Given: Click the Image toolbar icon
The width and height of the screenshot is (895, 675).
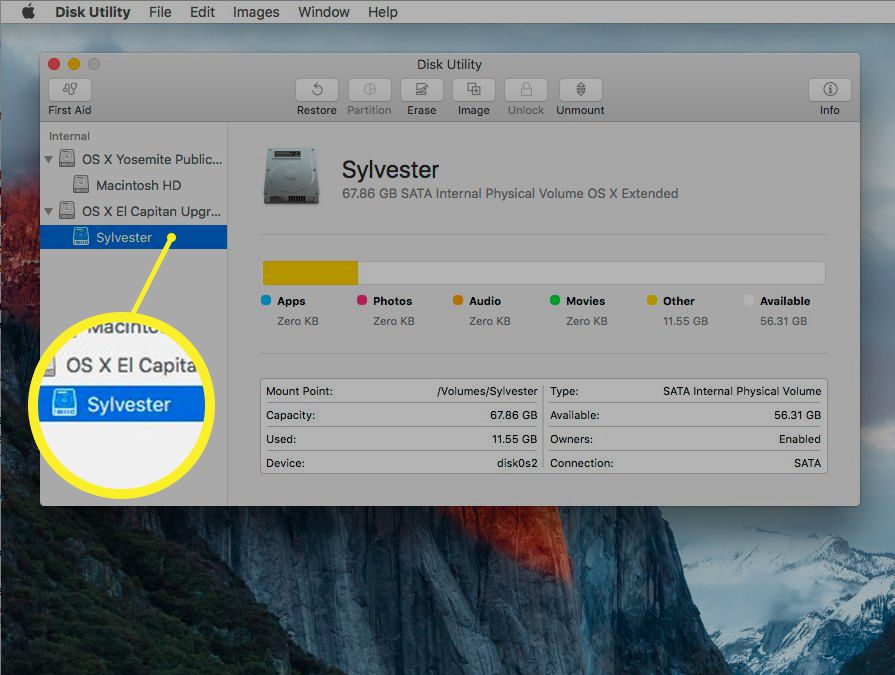Looking at the screenshot, I should coord(473,90).
